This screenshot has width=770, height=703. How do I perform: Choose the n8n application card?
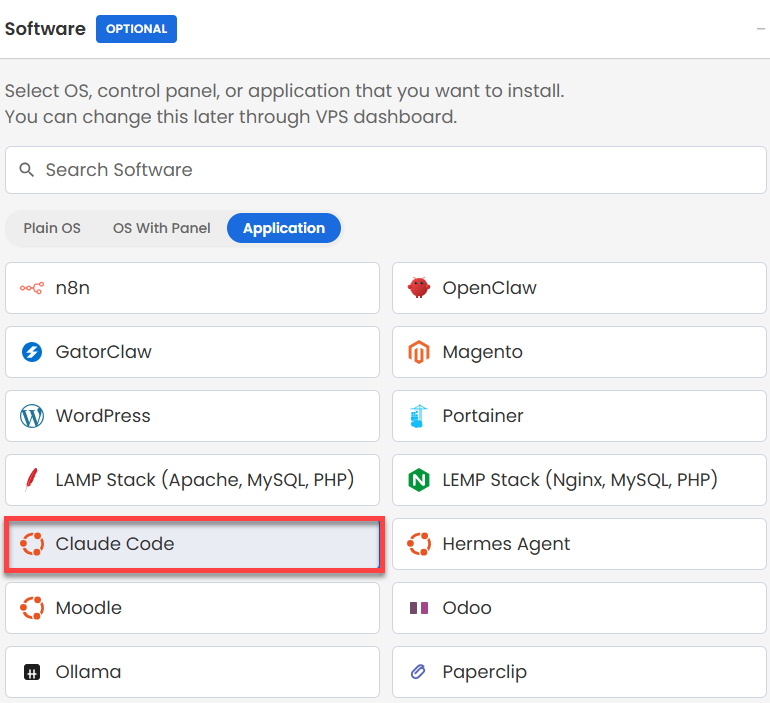(x=192, y=288)
